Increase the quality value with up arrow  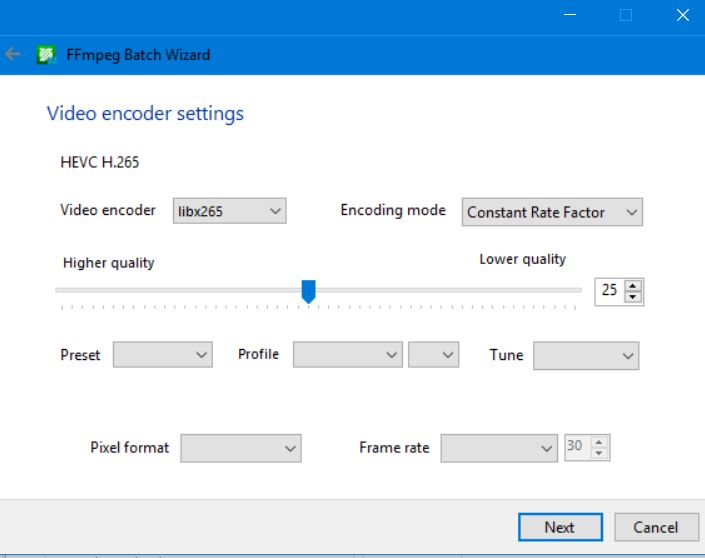[632, 285]
